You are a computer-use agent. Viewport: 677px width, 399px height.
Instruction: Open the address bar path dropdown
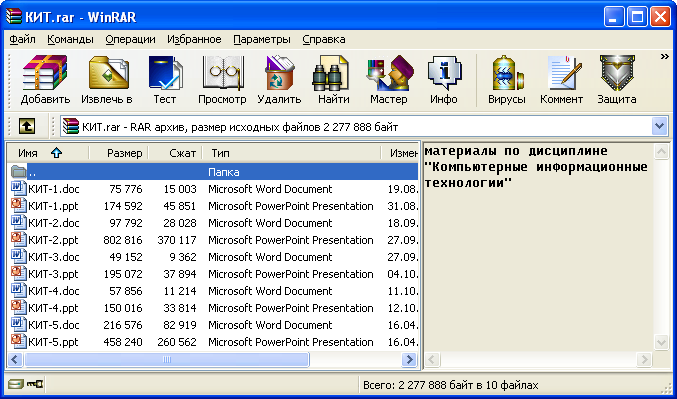click(x=659, y=127)
